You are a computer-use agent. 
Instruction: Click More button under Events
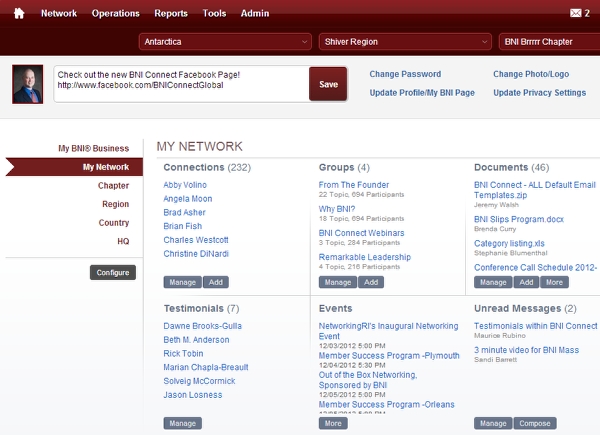coord(334,423)
